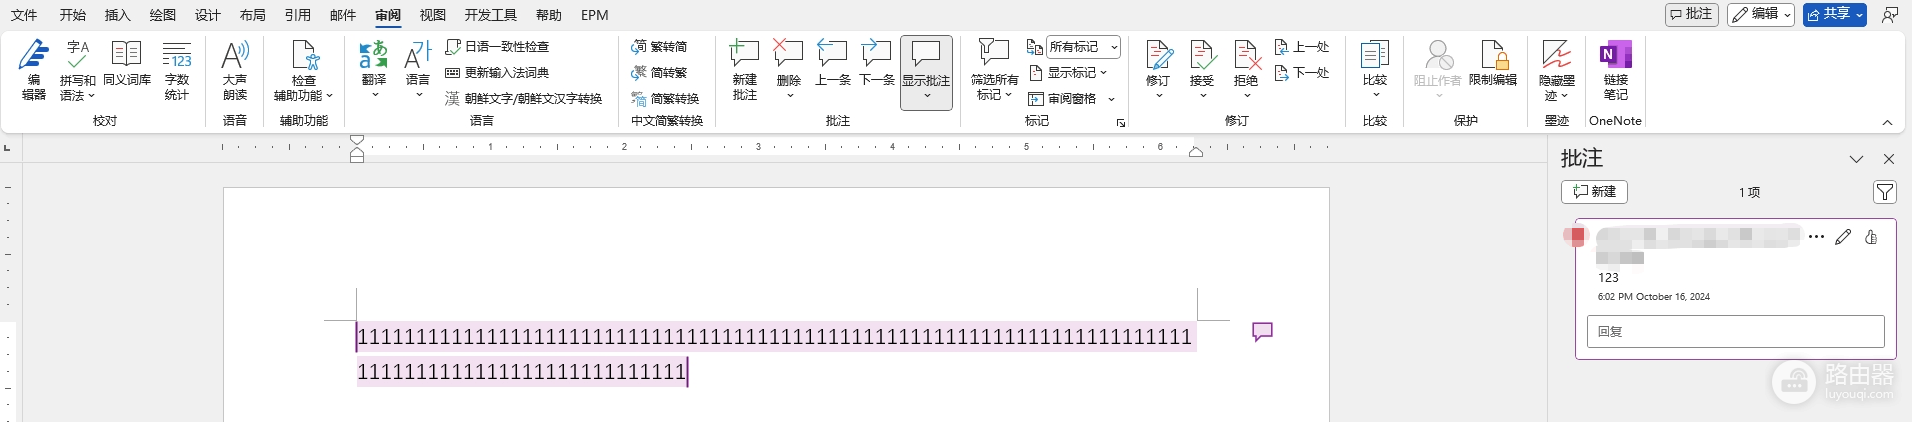
Task: Show 字数统计 word count
Action: click(177, 70)
